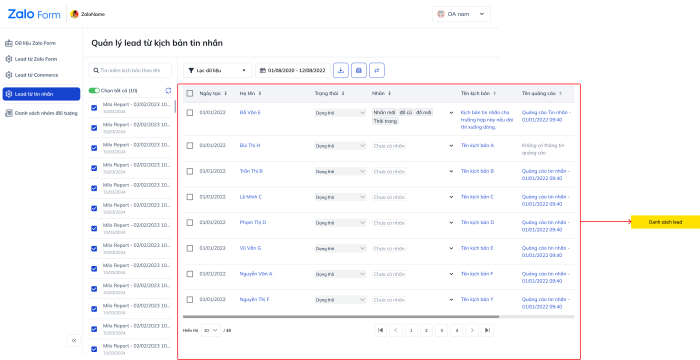The image size is (700, 360).
Task: Click the magnifier icon in script search
Action: 96,71
